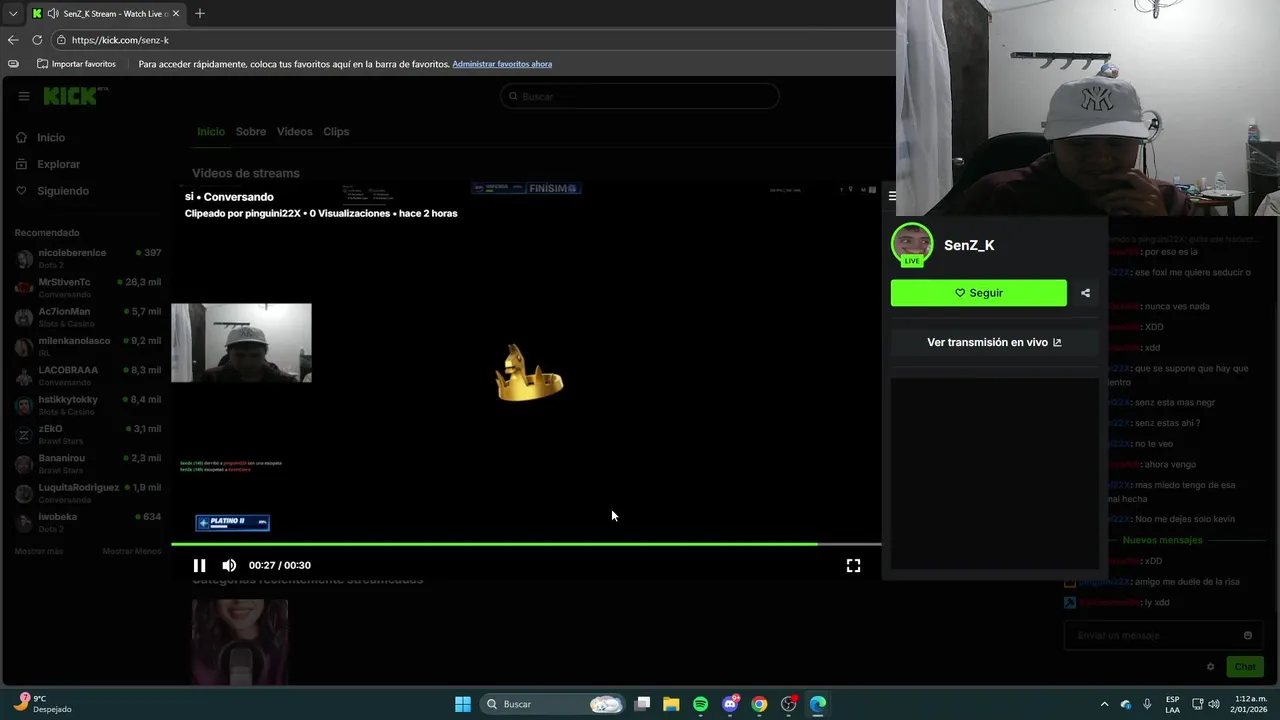1280x720 pixels.
Task: Open SenZ_K profile avatar
Action: (x=912, y=245)
